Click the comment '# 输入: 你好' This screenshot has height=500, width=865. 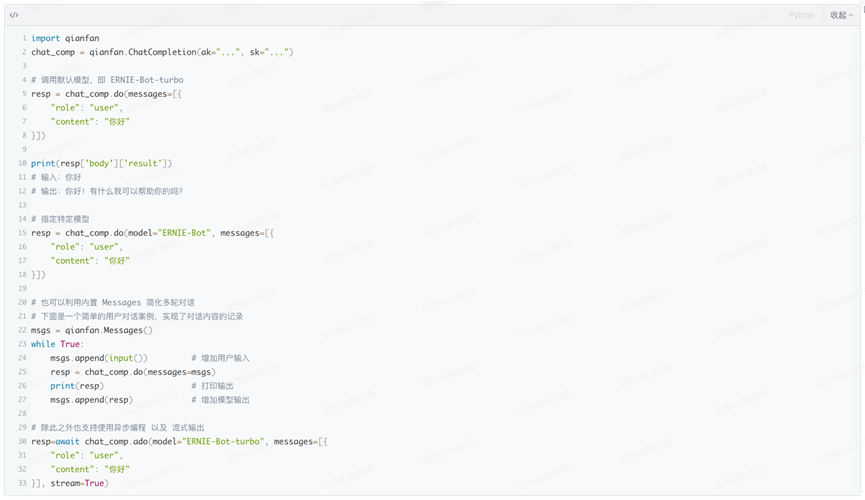[56, 177]
